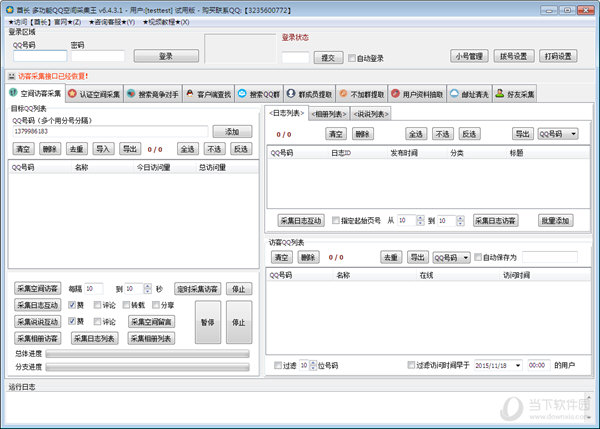This screenshot has width=600, height=429.
Task: Click 采集日志访客 button
Action: tap(496, 220)
